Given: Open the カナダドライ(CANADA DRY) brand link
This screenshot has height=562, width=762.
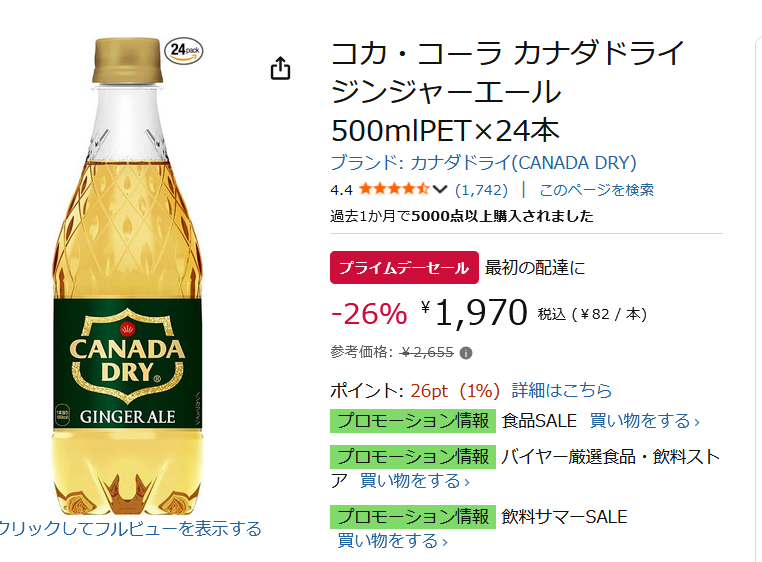Looking at the screenshot, I should [483, 163].
